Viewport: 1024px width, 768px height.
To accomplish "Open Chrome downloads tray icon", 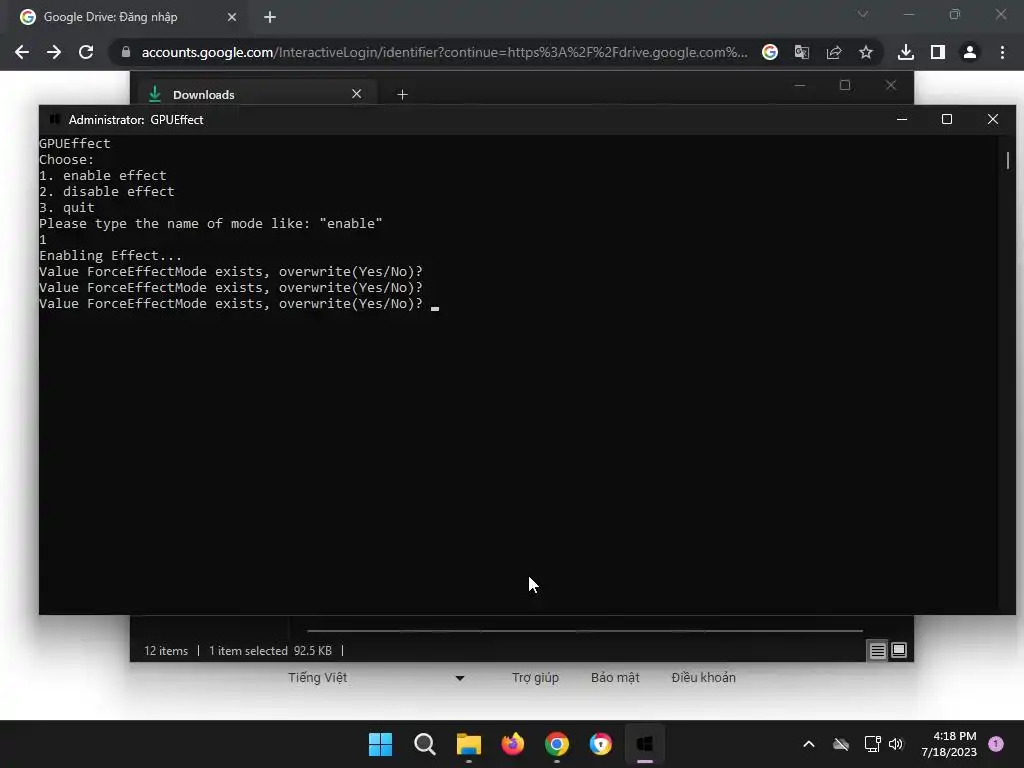I will (906, 52).
